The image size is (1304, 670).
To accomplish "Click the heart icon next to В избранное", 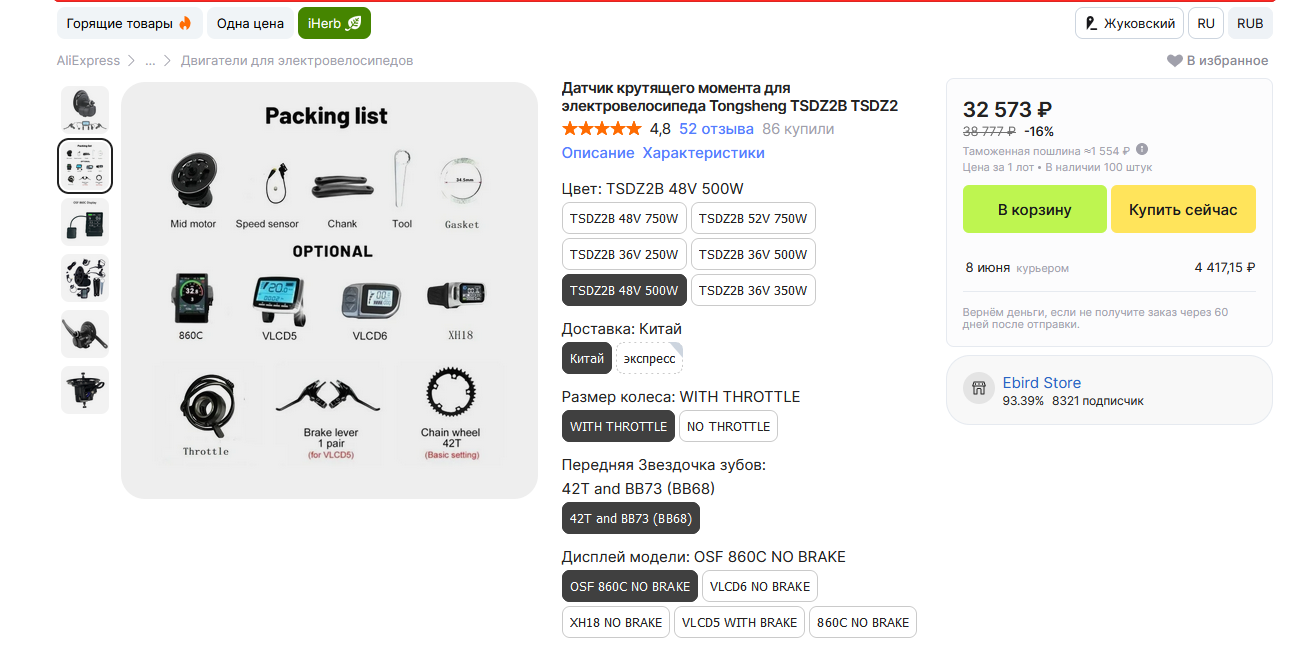I will pyautogui.click(x=1175, y=61).
